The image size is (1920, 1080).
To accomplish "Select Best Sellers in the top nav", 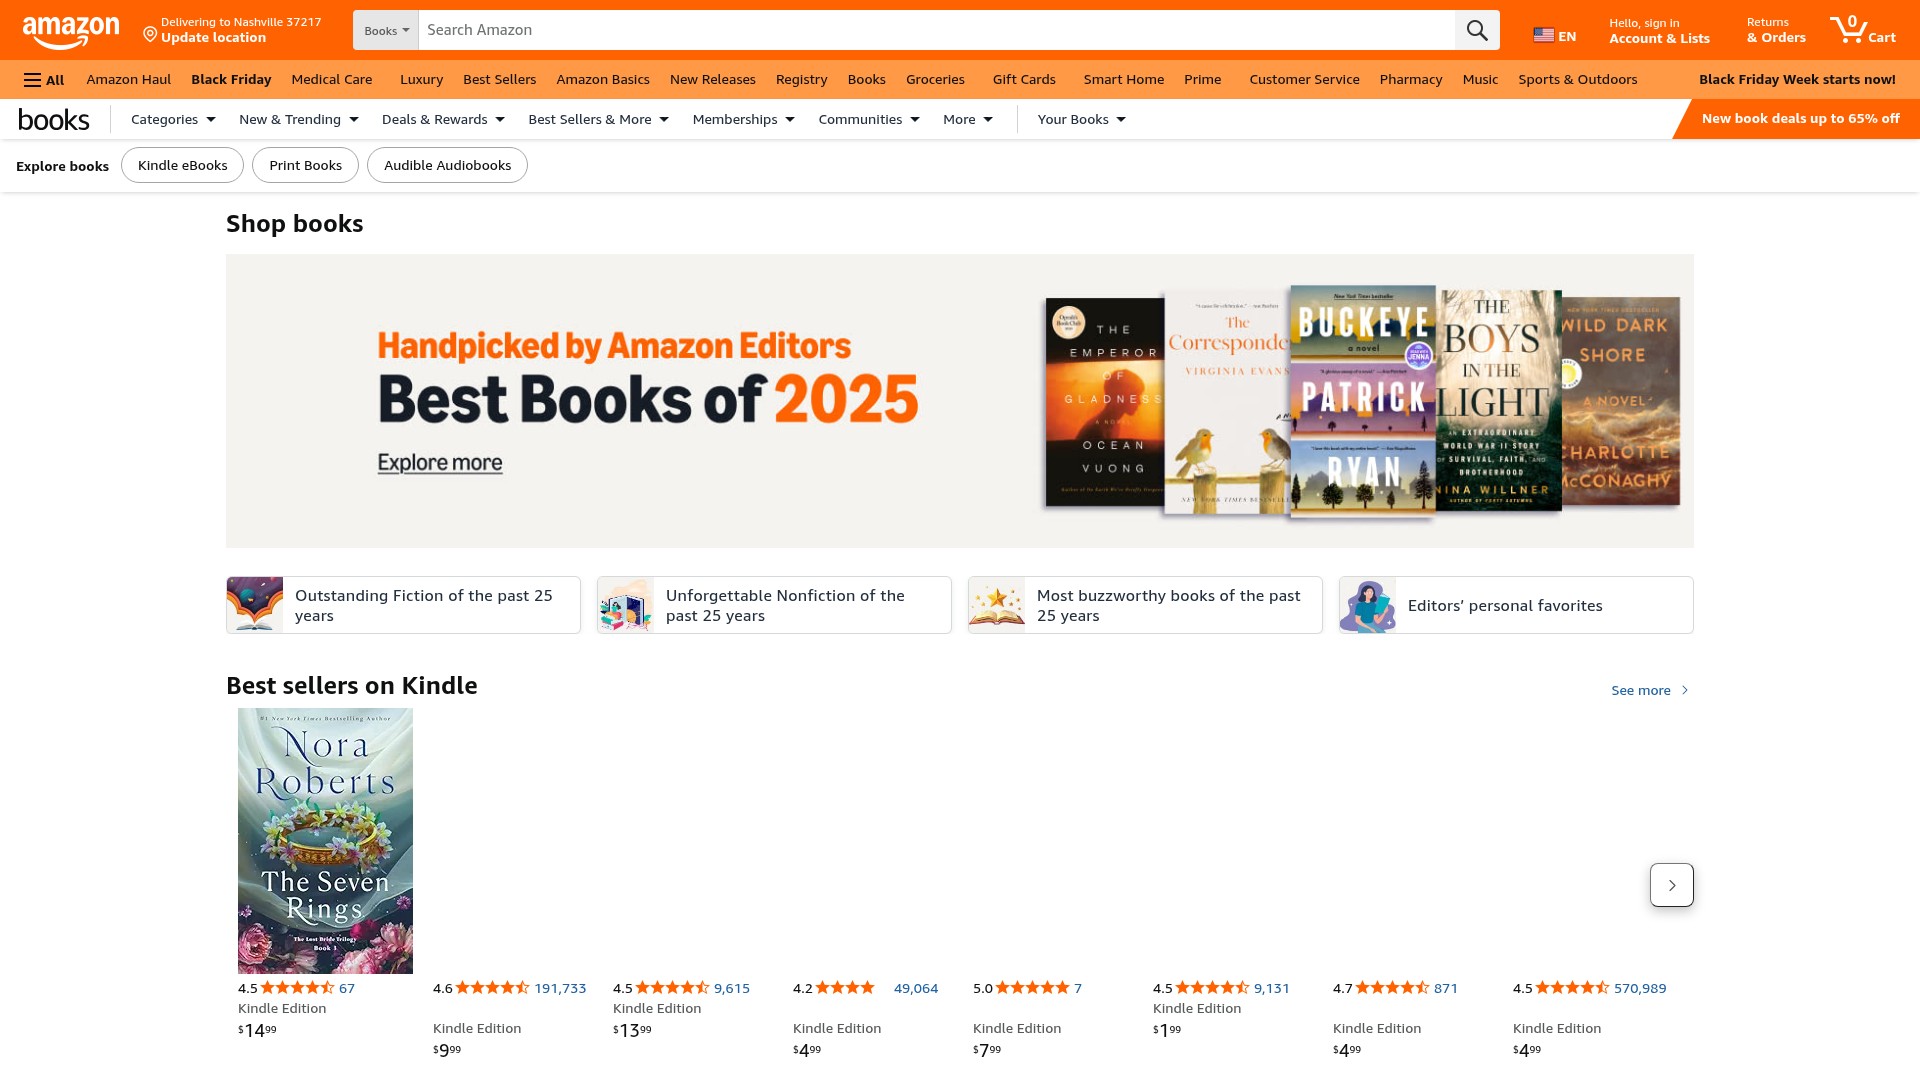I will (x=499, y=79).
